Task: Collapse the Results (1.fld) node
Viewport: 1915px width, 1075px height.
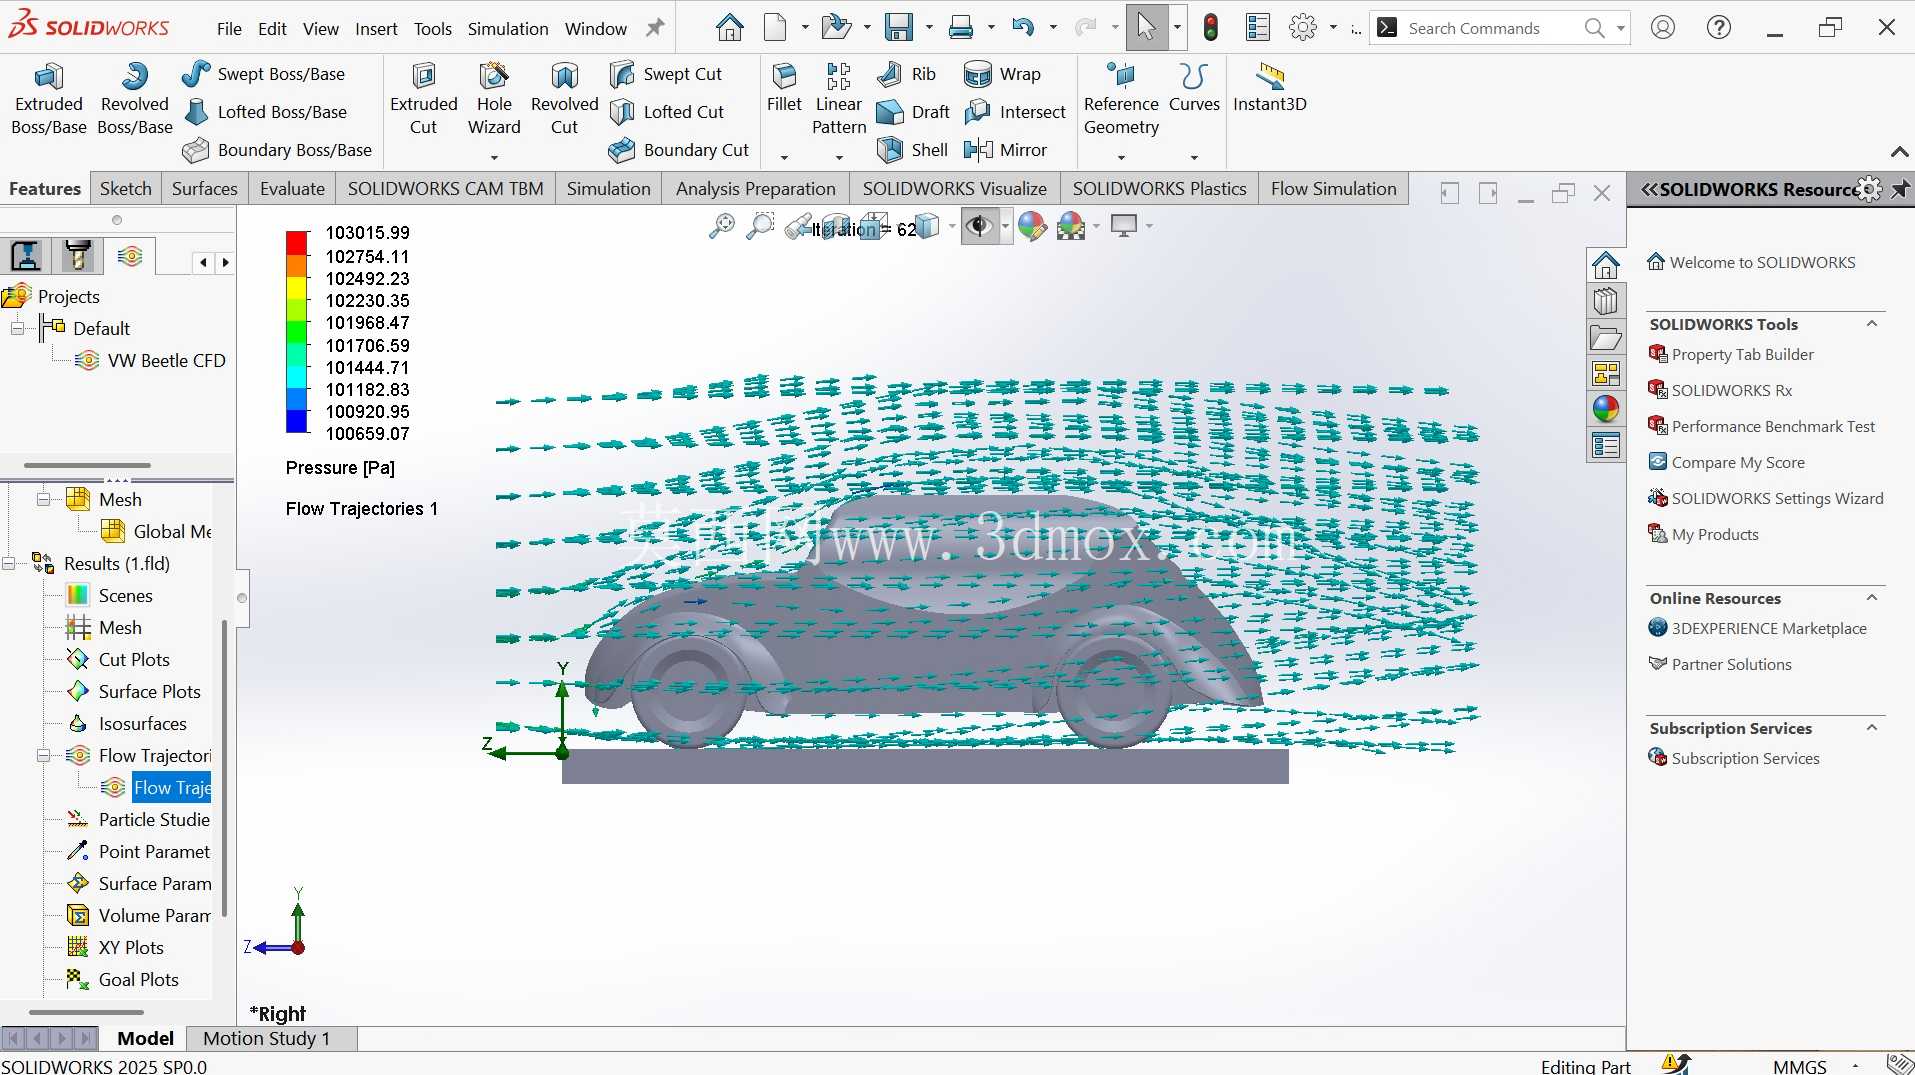Action: pos(9,563)
